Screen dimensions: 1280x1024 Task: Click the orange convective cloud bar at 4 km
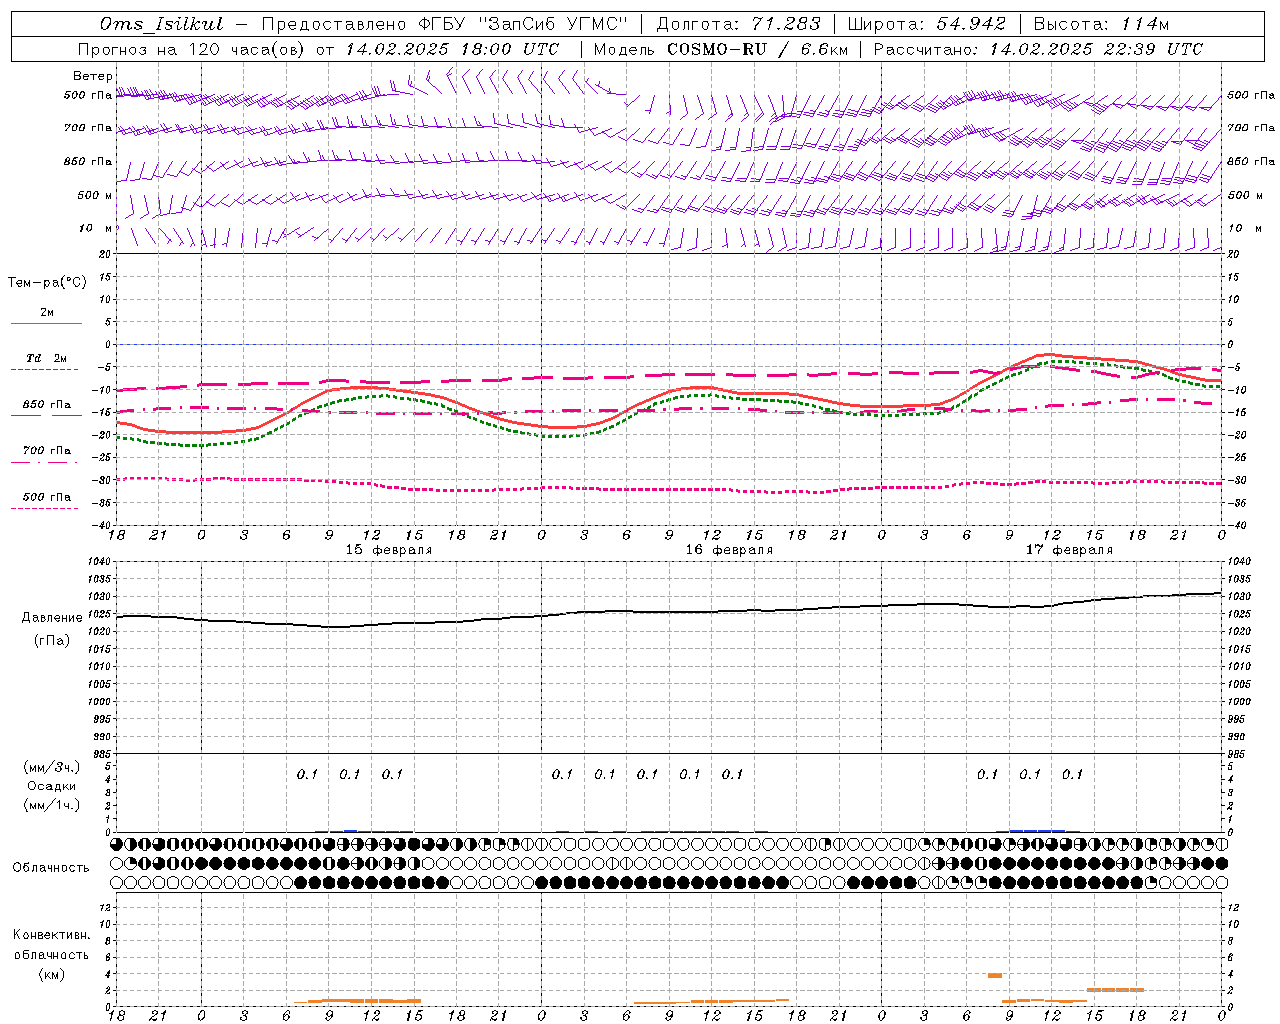pos(995,975)
